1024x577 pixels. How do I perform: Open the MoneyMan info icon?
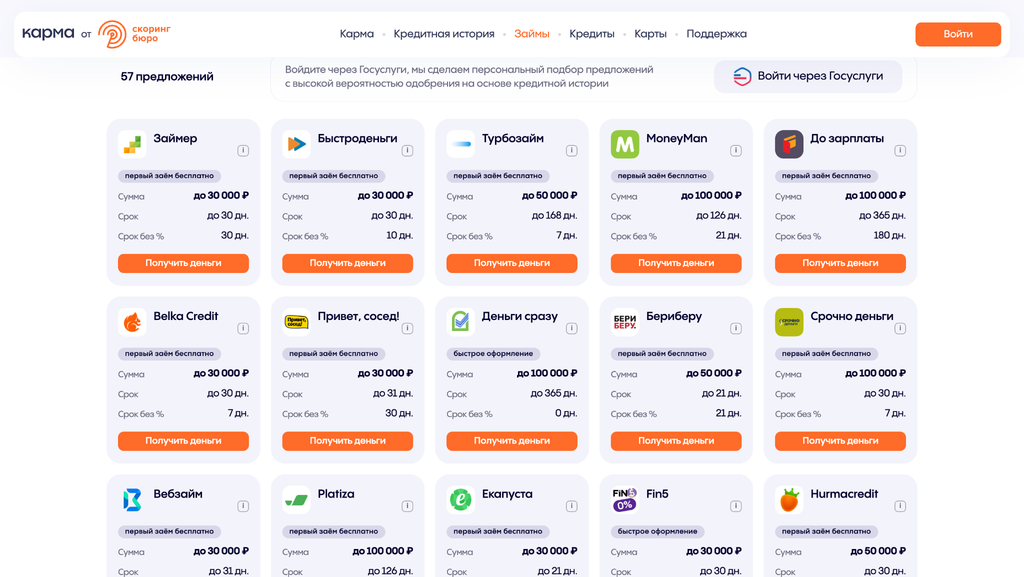736,151
